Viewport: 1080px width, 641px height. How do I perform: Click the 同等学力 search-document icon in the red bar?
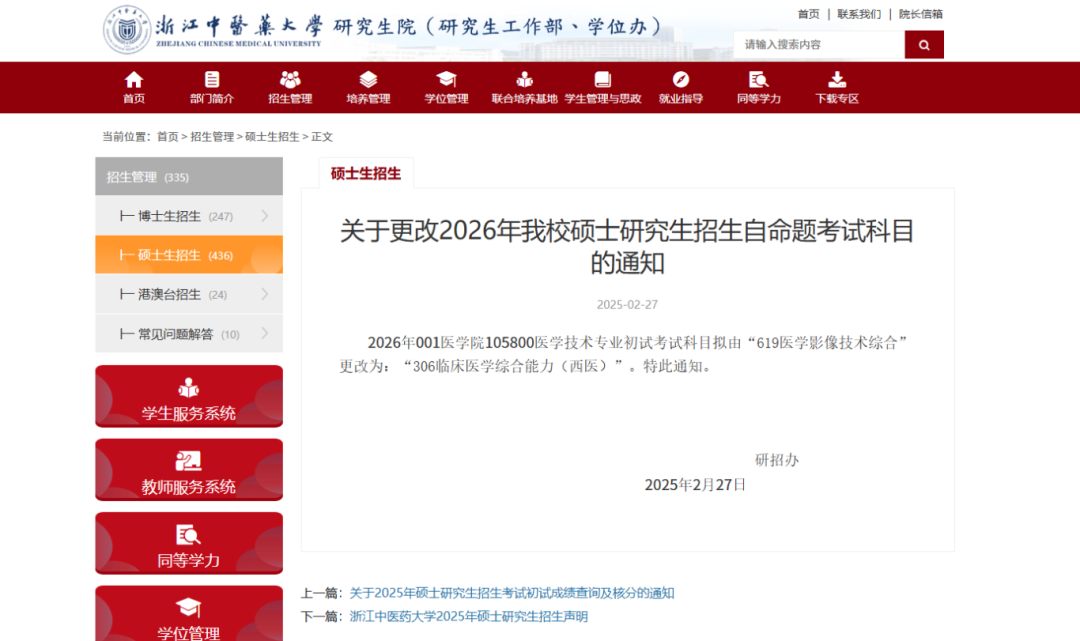pyautogui.click(x=758, y=79)
